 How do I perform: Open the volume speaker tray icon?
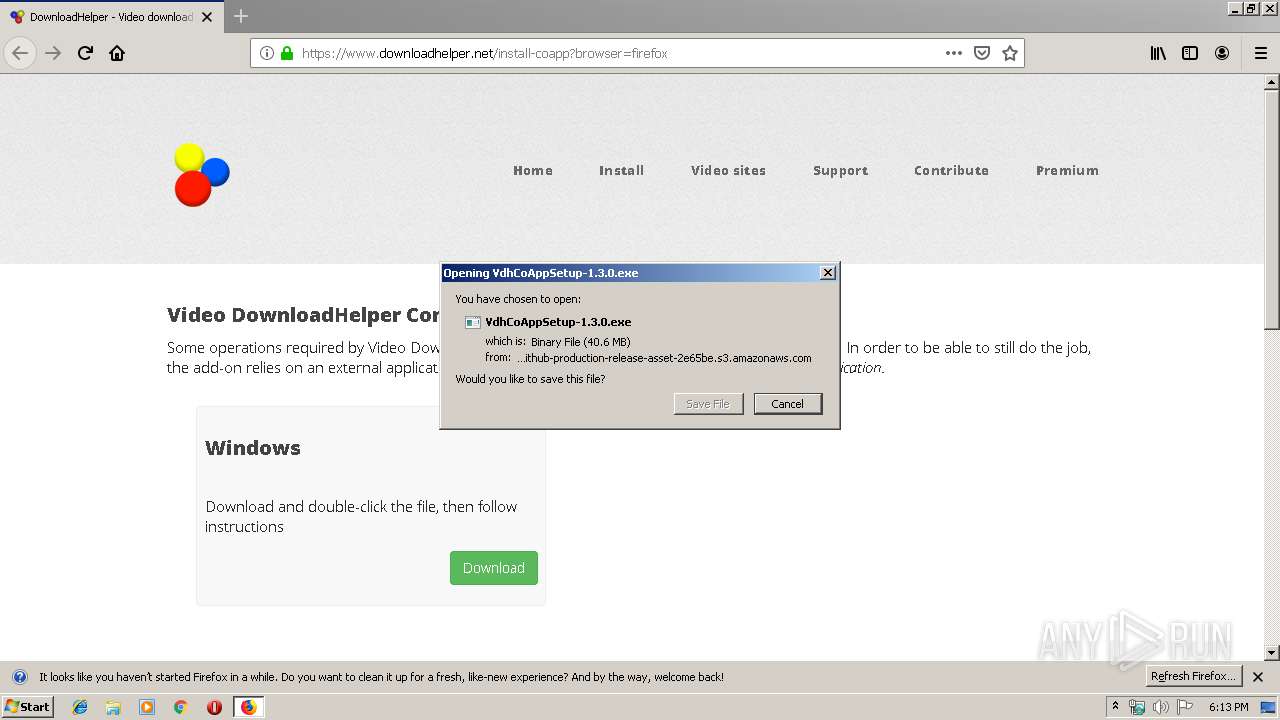[1161, 707]
